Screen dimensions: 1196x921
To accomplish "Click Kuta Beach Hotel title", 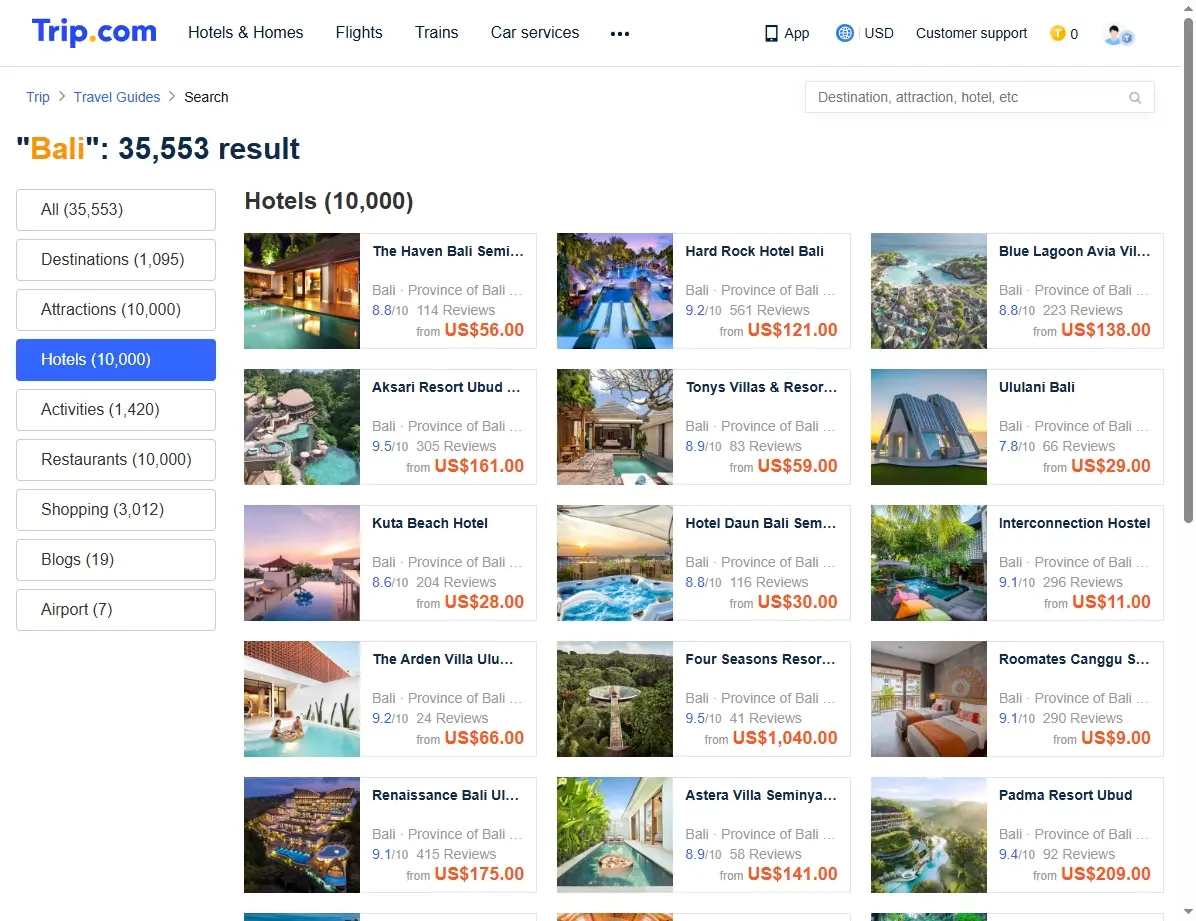I will click(x=430, y=523).
